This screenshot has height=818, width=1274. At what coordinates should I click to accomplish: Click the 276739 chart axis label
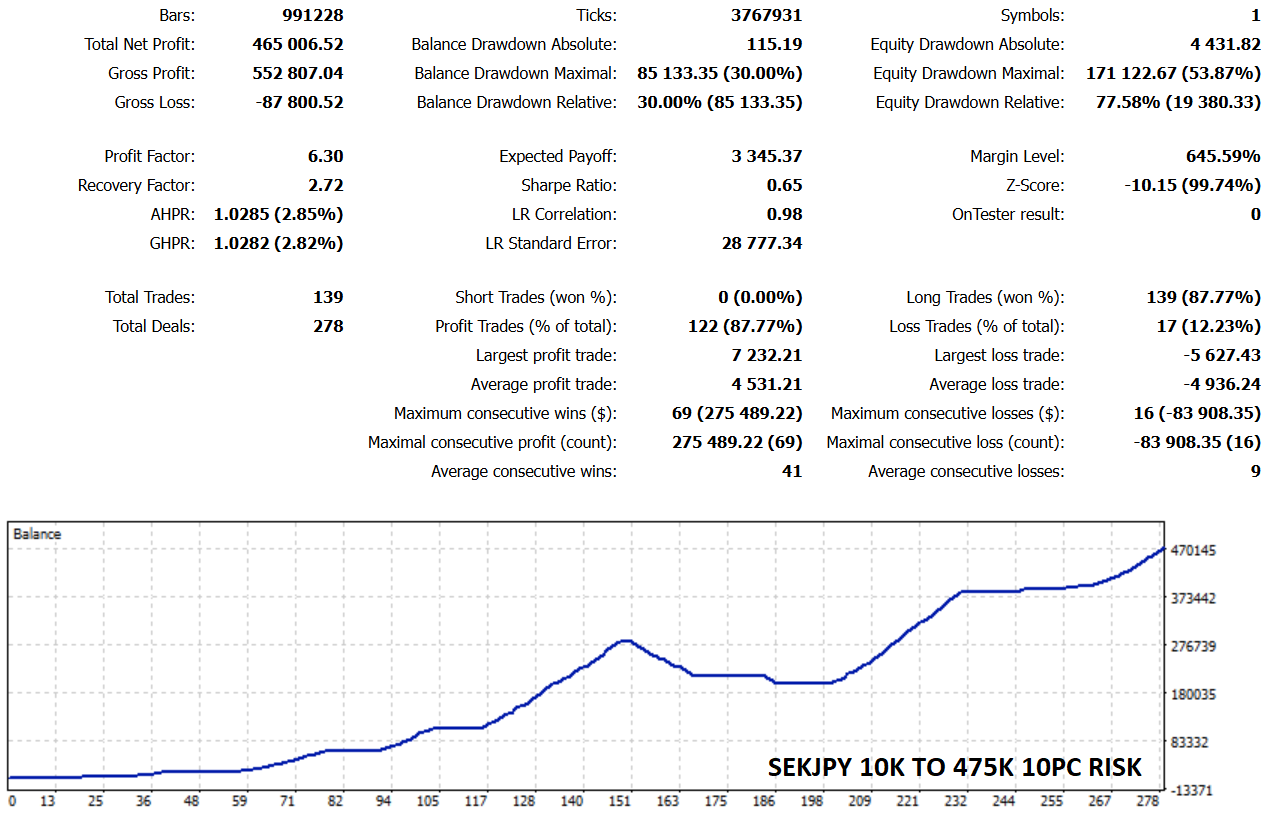(1193, 647)
